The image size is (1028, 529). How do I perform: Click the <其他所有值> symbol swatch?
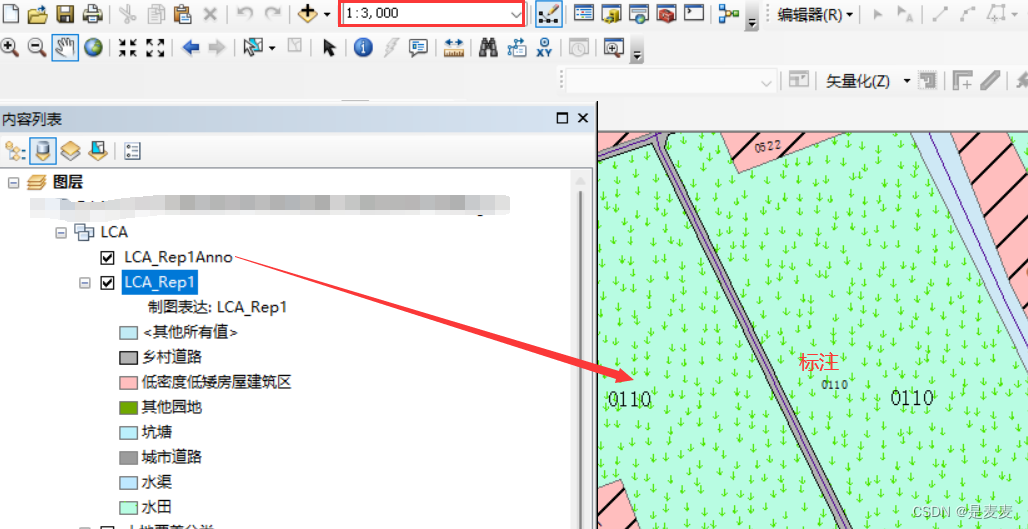pyautogui.click(x=128, y=333)
